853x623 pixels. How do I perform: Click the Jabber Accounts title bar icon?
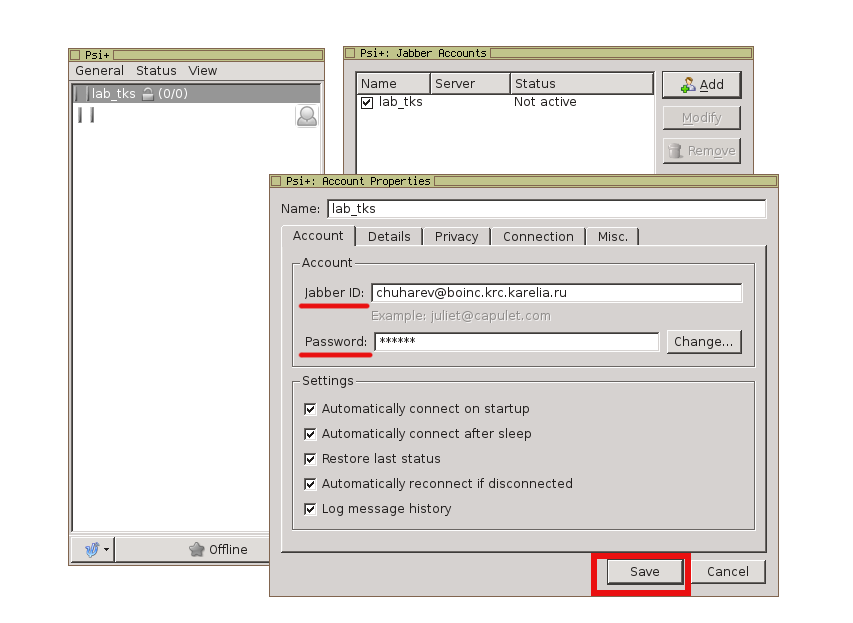(x=350, y=53)
